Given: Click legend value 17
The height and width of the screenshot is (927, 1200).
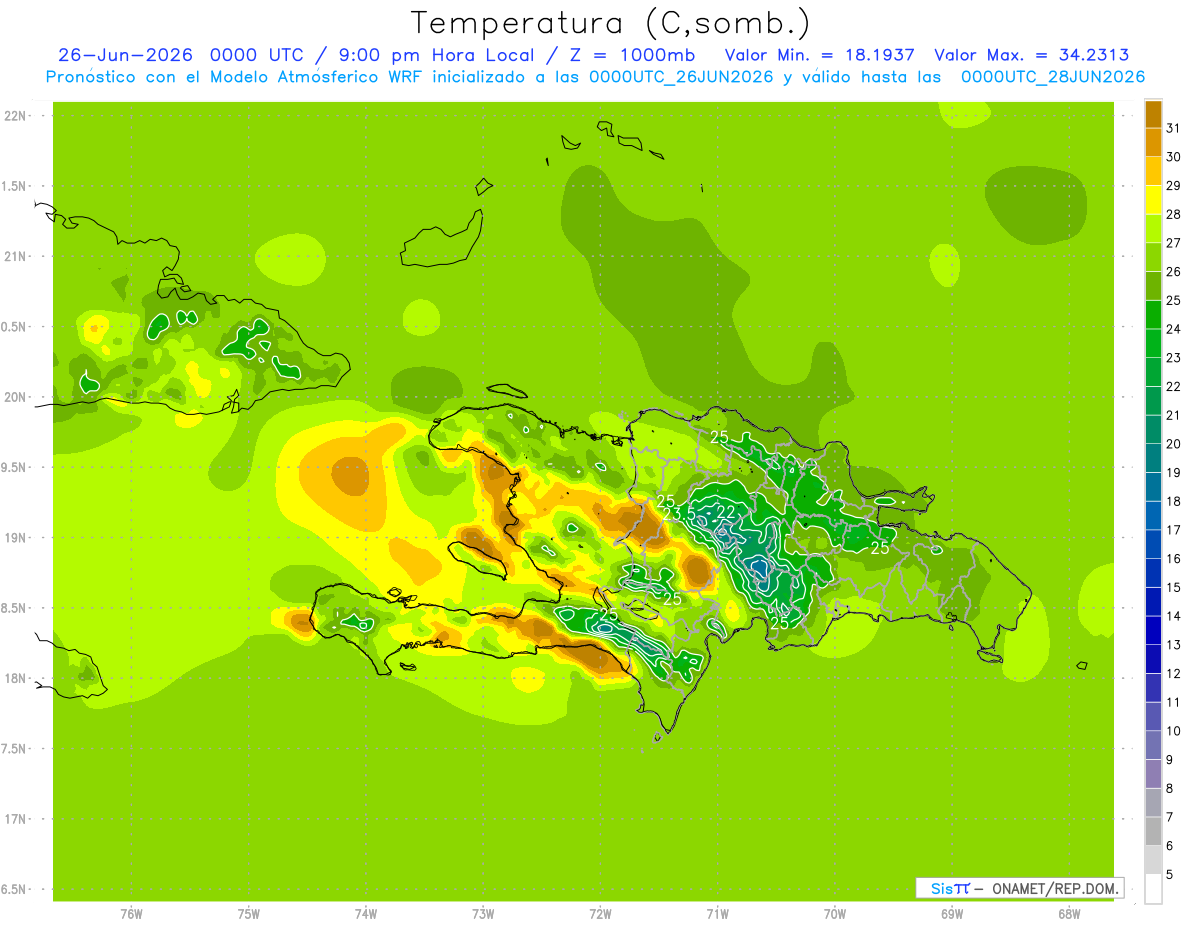Looking at the screenshot, I should [1174, 530].
